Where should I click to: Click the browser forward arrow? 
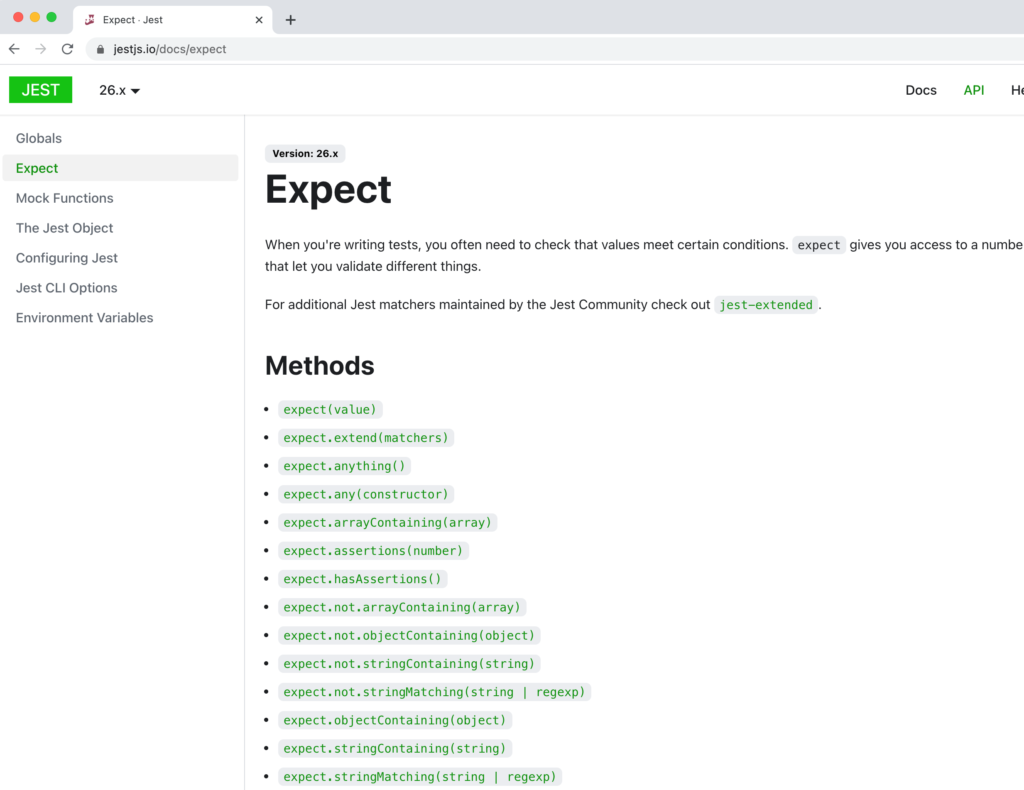(x=40, y=49)
